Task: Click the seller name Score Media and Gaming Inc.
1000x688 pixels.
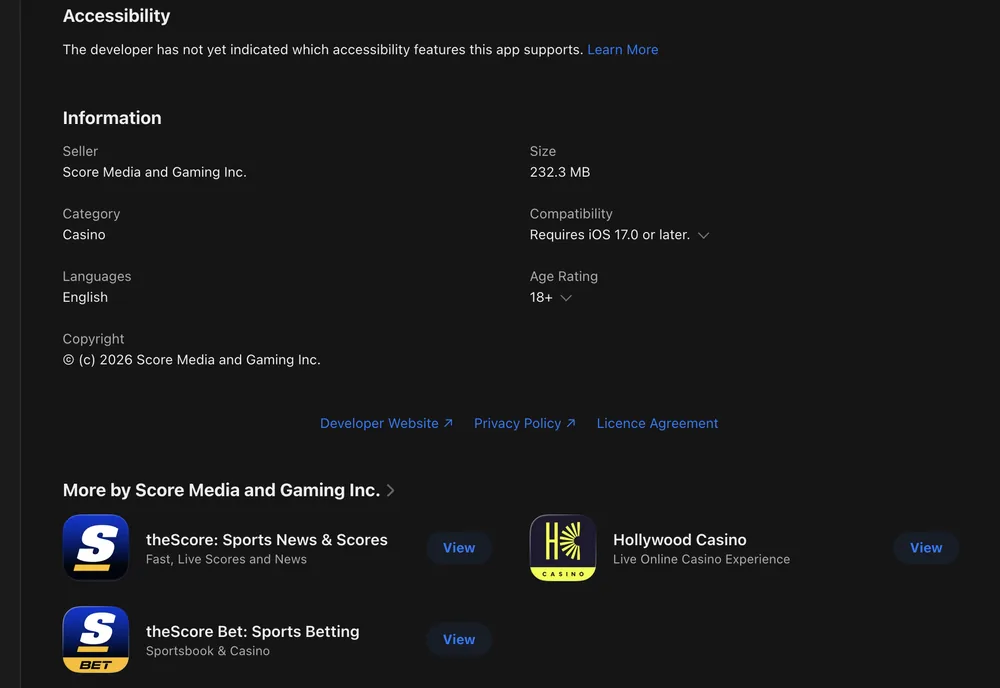Action: click(x=154, y=172)
